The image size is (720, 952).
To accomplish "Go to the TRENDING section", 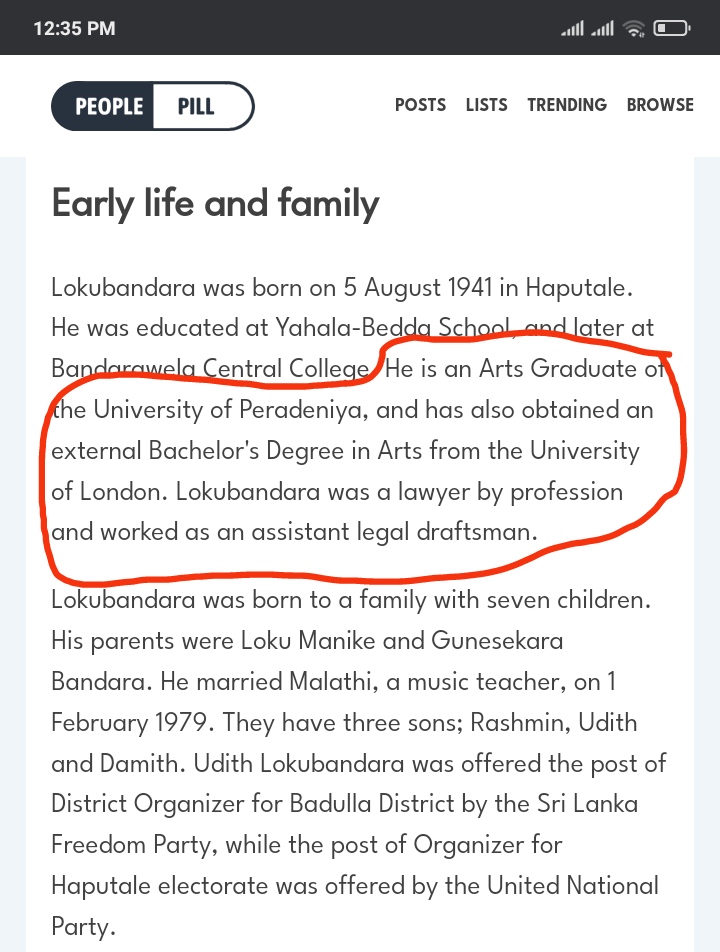I will [566, 105].
